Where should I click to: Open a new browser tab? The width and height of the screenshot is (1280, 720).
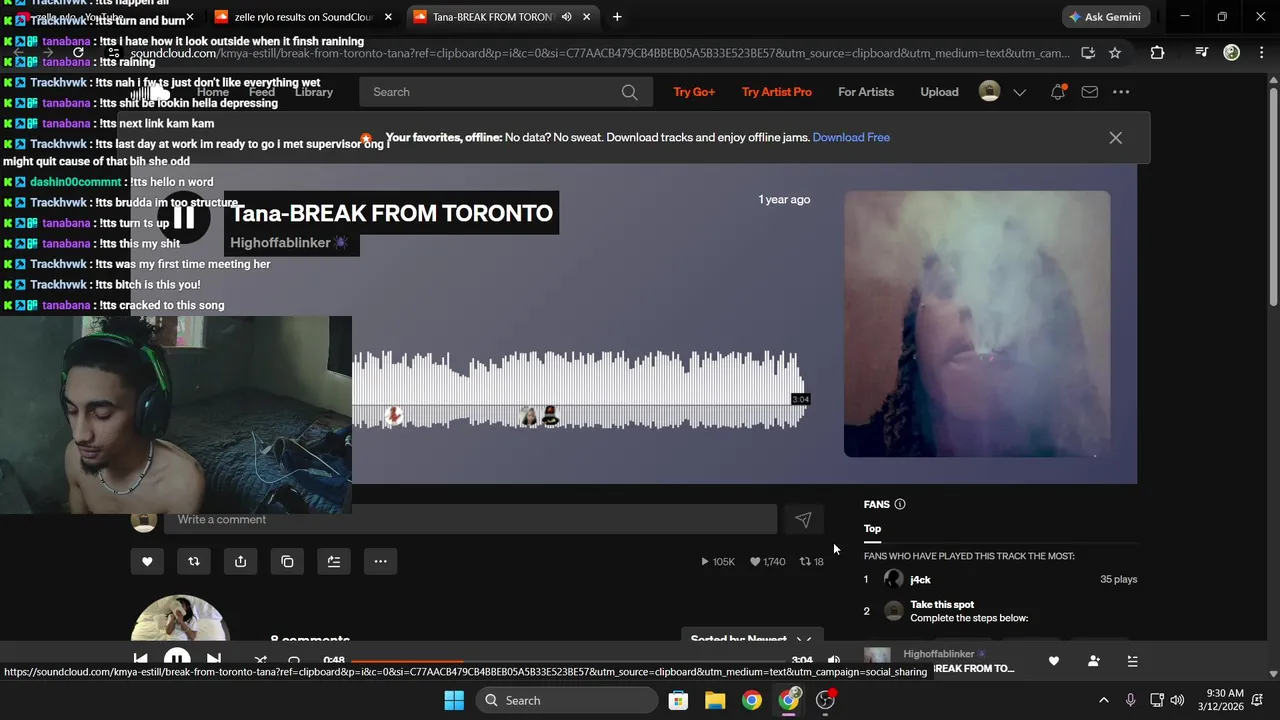click(x=617, y=17)
